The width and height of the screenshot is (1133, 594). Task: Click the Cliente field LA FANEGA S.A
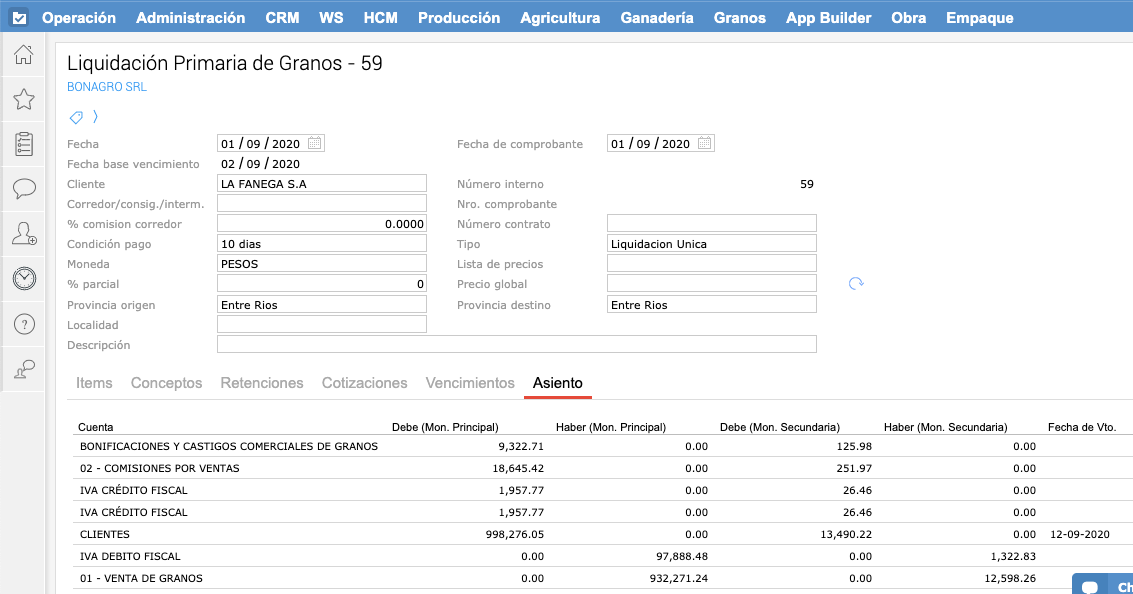pyautogui.click(x=321, y=184)
